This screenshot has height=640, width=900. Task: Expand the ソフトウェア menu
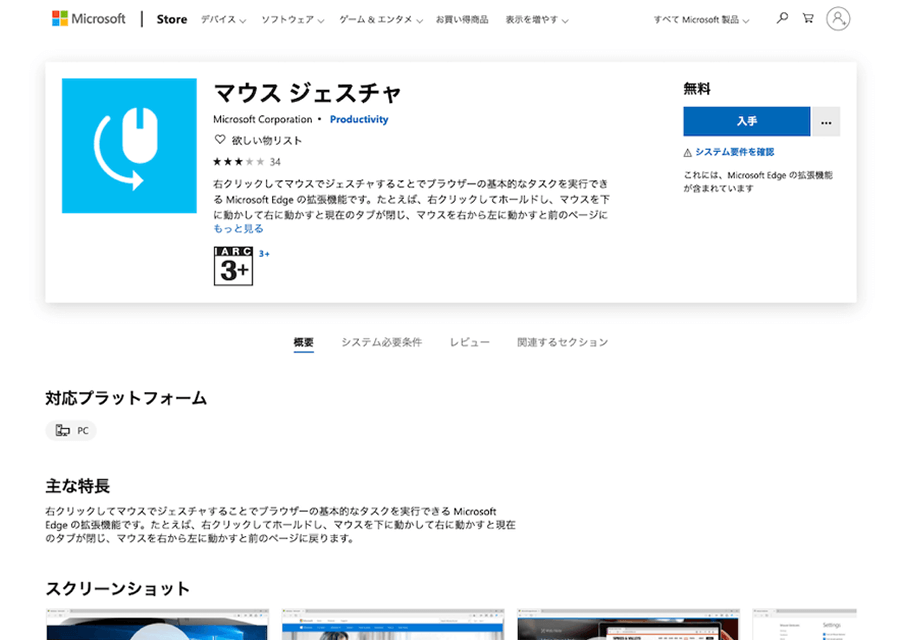coord(293,20)
